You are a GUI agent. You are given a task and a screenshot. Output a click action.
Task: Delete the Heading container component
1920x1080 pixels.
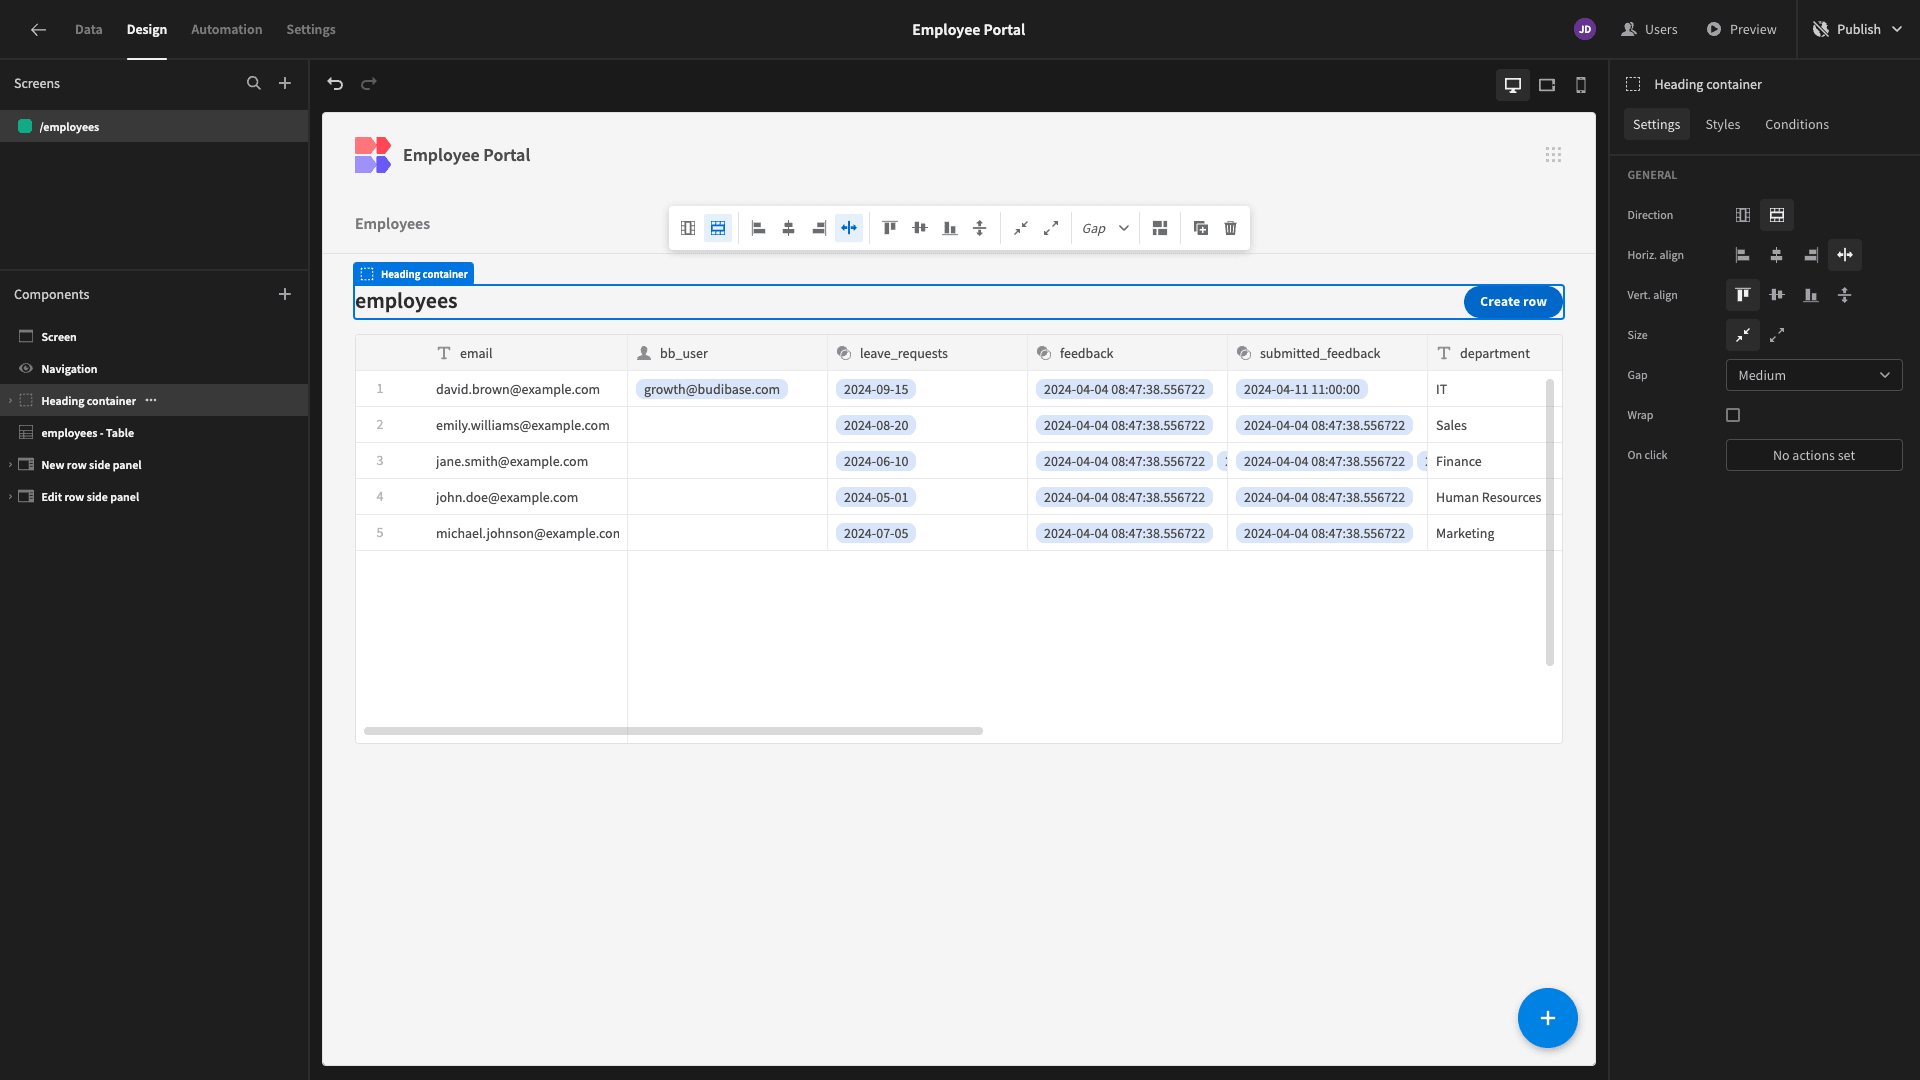coord(1231,228)
